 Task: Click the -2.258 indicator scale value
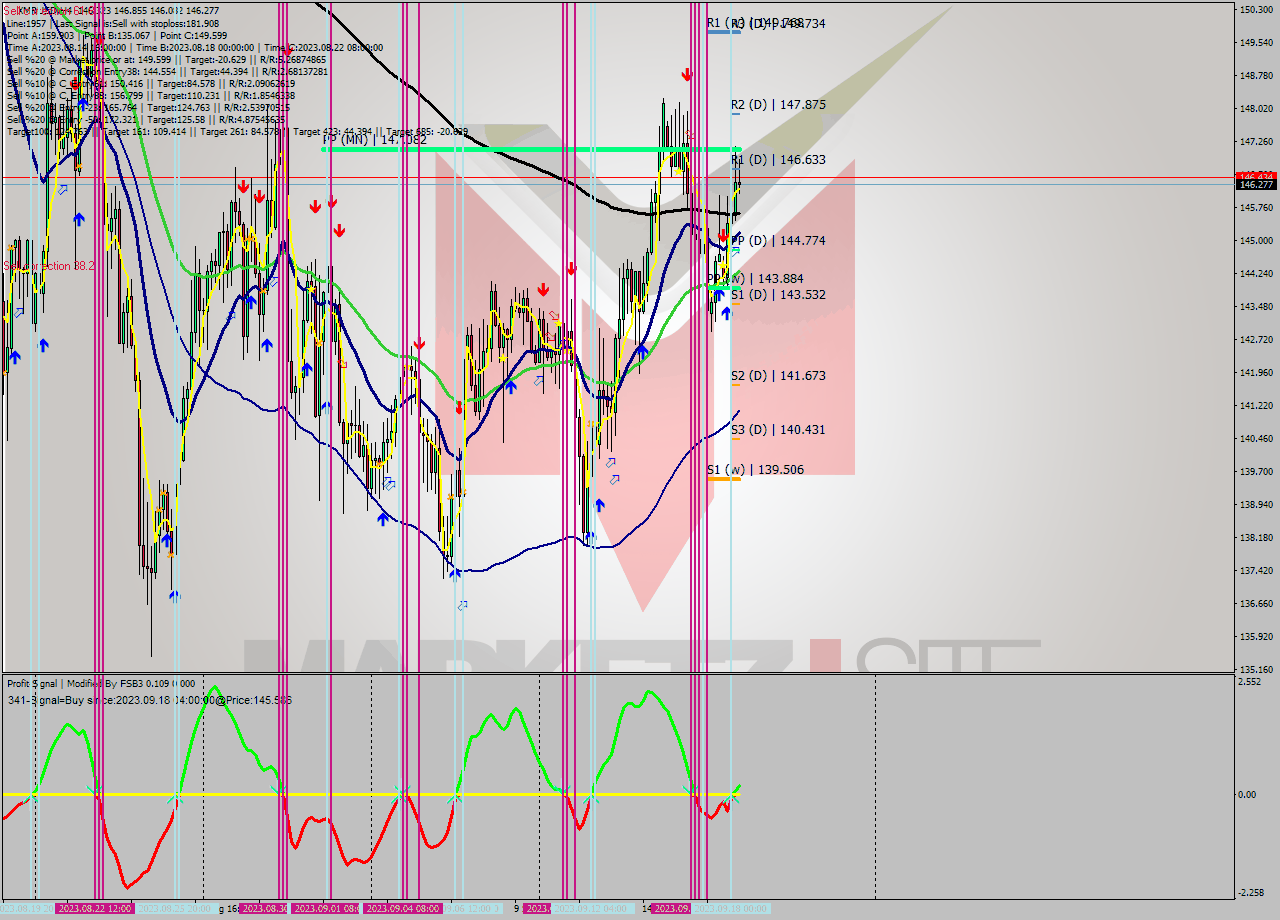point(1251,892)
